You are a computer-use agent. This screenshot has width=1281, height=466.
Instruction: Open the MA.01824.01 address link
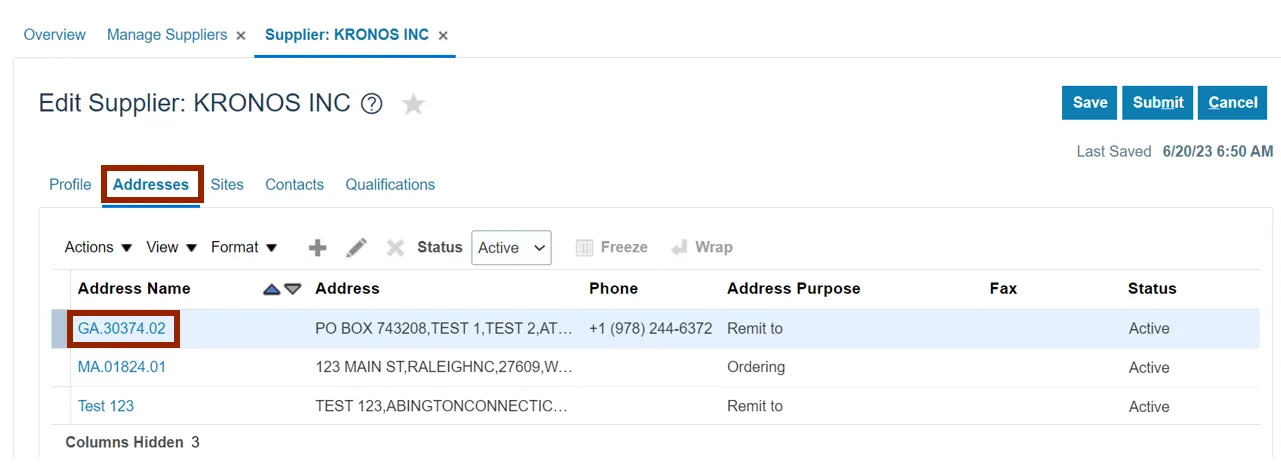(x=122, y=367)
